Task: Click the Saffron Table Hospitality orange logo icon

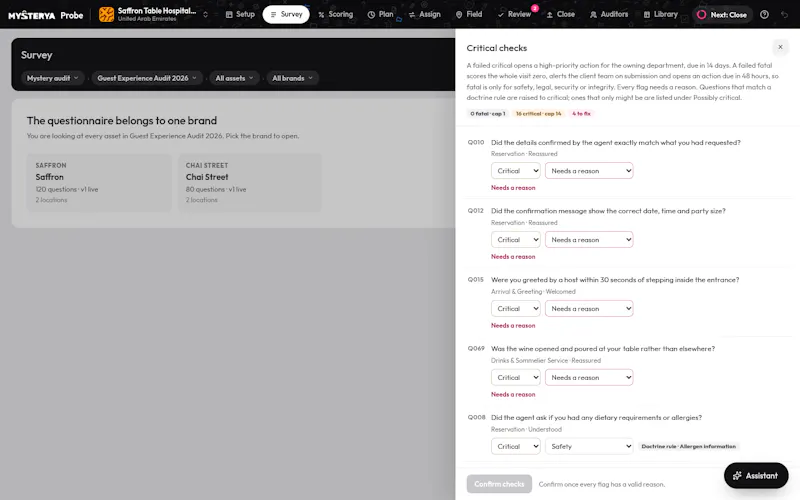Action: click(x=106, y=14)
